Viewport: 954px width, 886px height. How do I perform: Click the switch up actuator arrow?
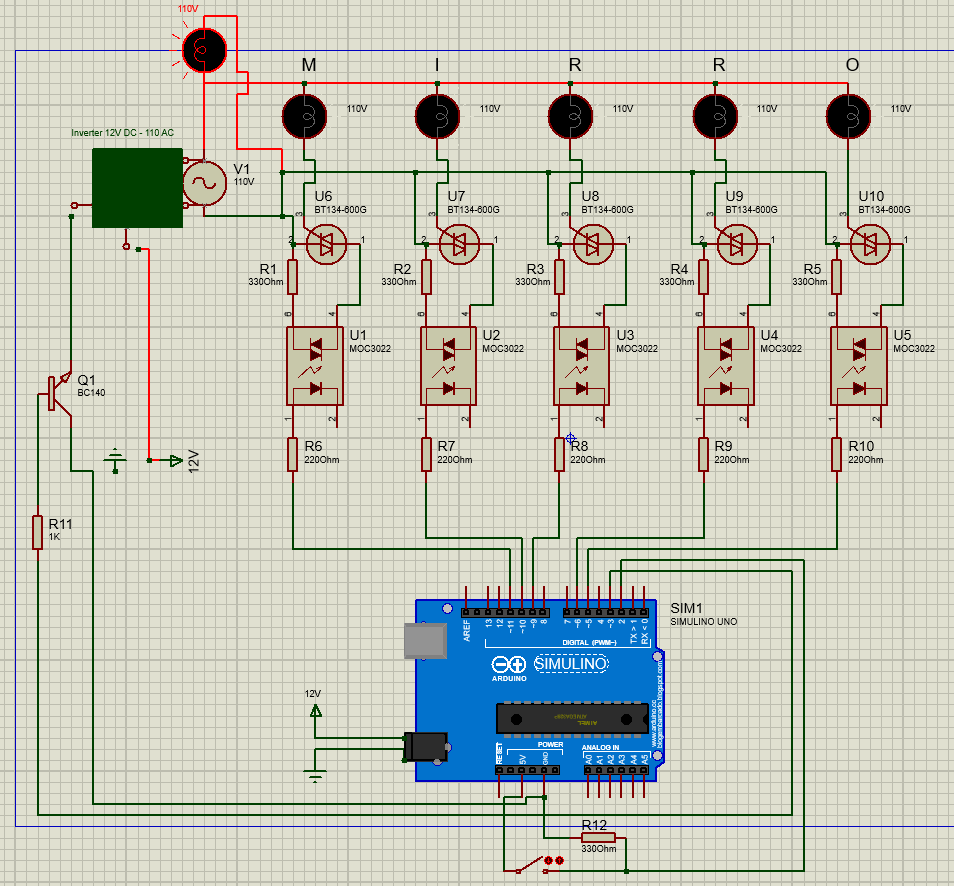[559, 860]
